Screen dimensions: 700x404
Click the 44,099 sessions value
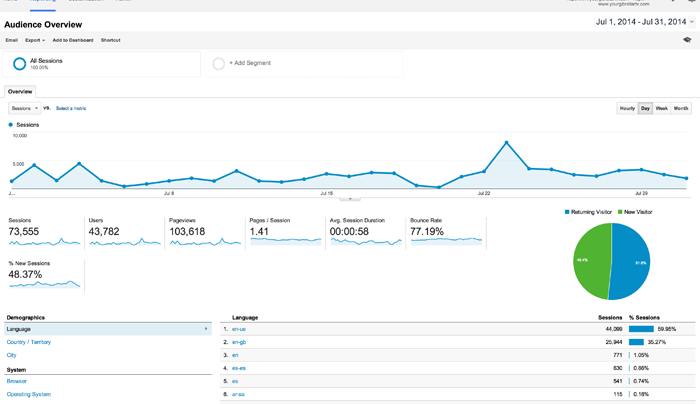614,329
